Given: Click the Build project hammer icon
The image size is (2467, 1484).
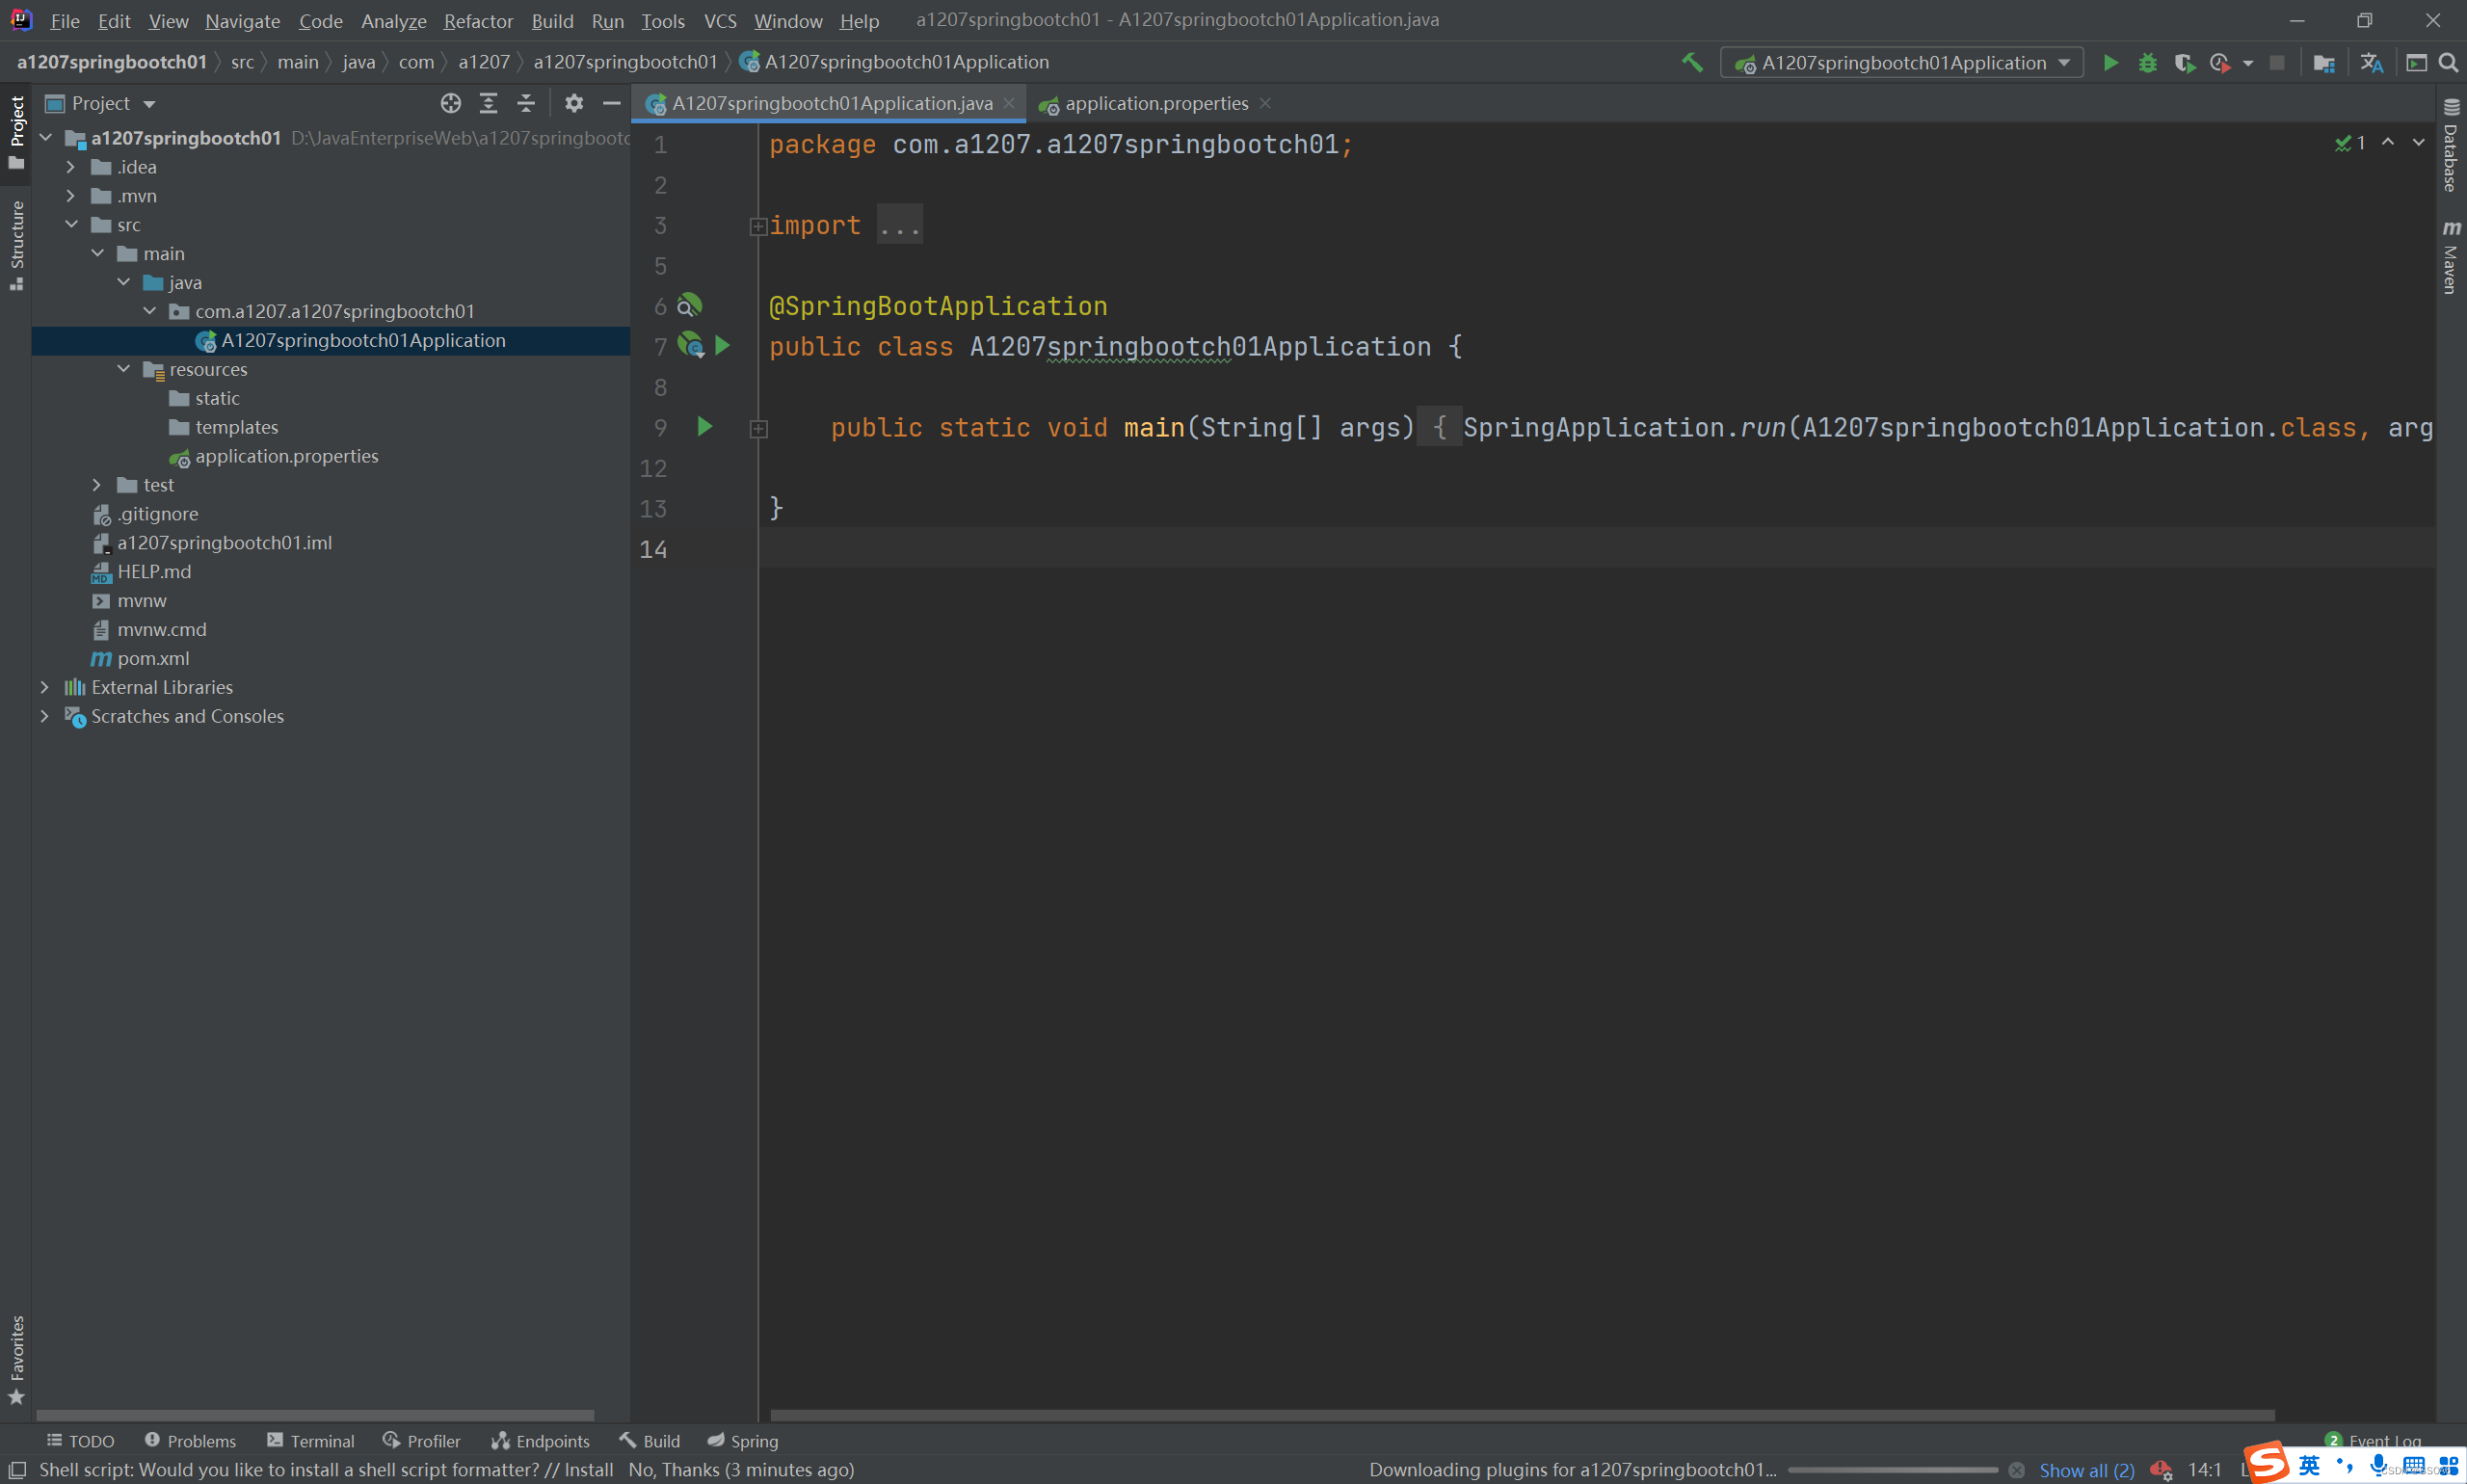Looking at the screenshot, I should click(x=1691, y=63).
